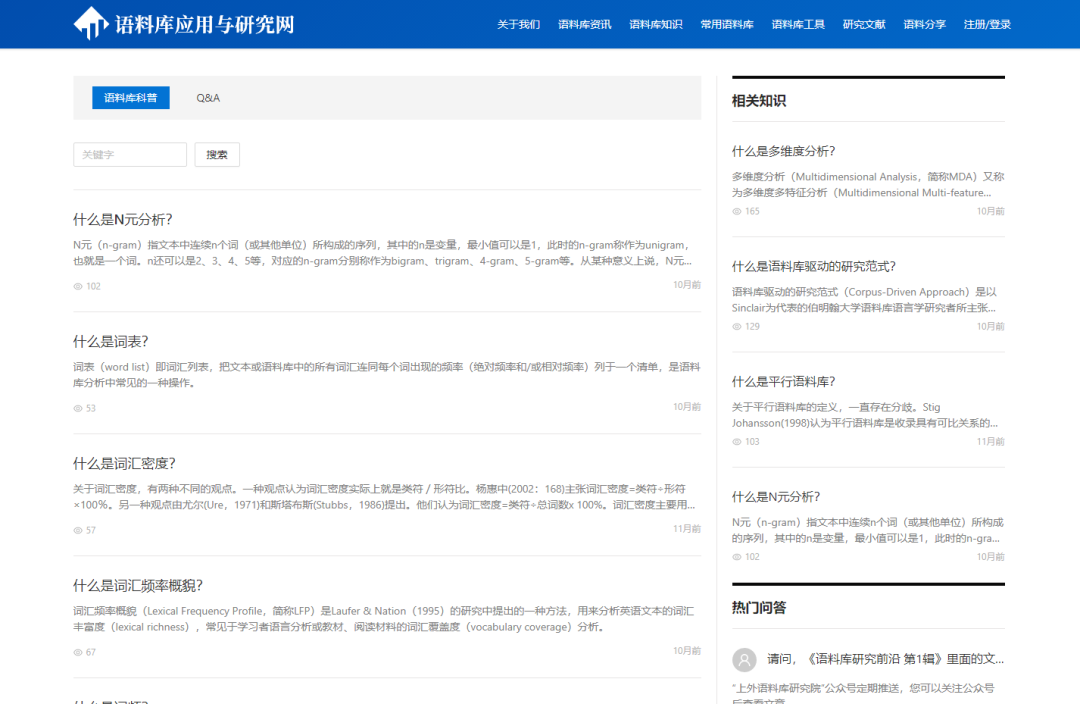Viewport: 1080px width, 704px height.
Task: Select the 语料库科普 tab
Action: point(130,97)
